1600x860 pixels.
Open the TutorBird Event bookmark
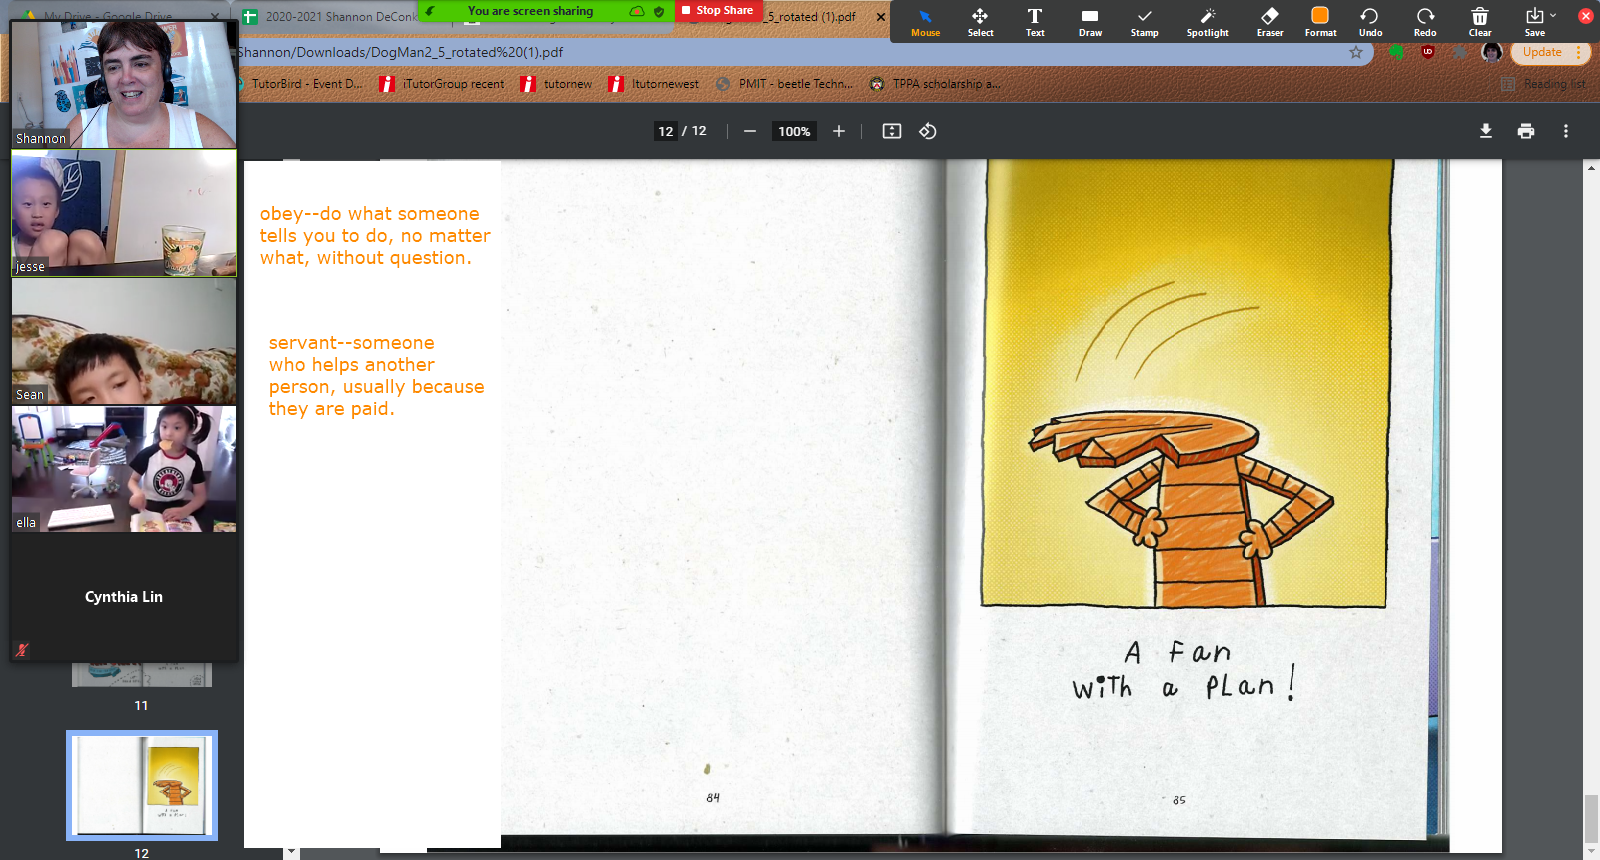(306, 84)
